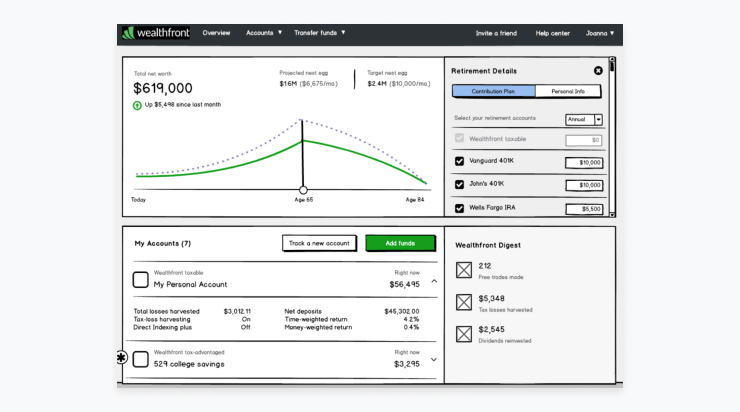Toggle the Wealthfront taxable checkbox
Screen dimensions: 740x412
459,138
